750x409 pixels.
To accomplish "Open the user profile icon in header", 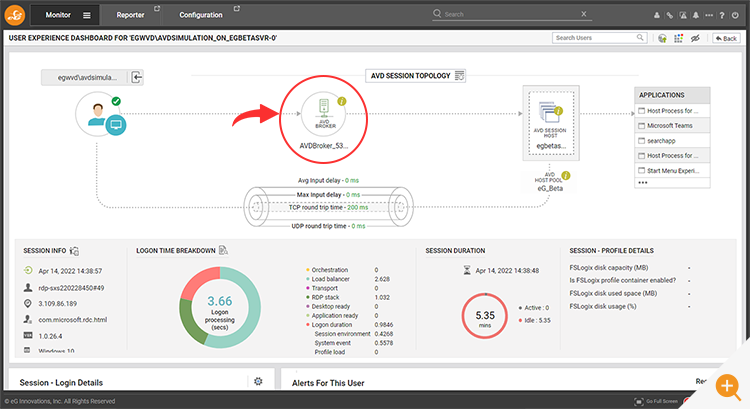I will [657, 15].
